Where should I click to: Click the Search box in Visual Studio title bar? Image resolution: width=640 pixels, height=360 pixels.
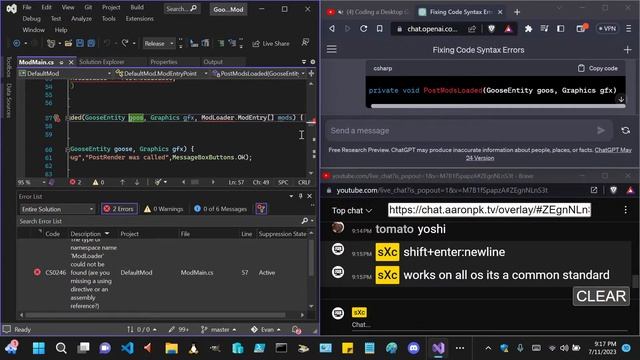pos(182,9)
